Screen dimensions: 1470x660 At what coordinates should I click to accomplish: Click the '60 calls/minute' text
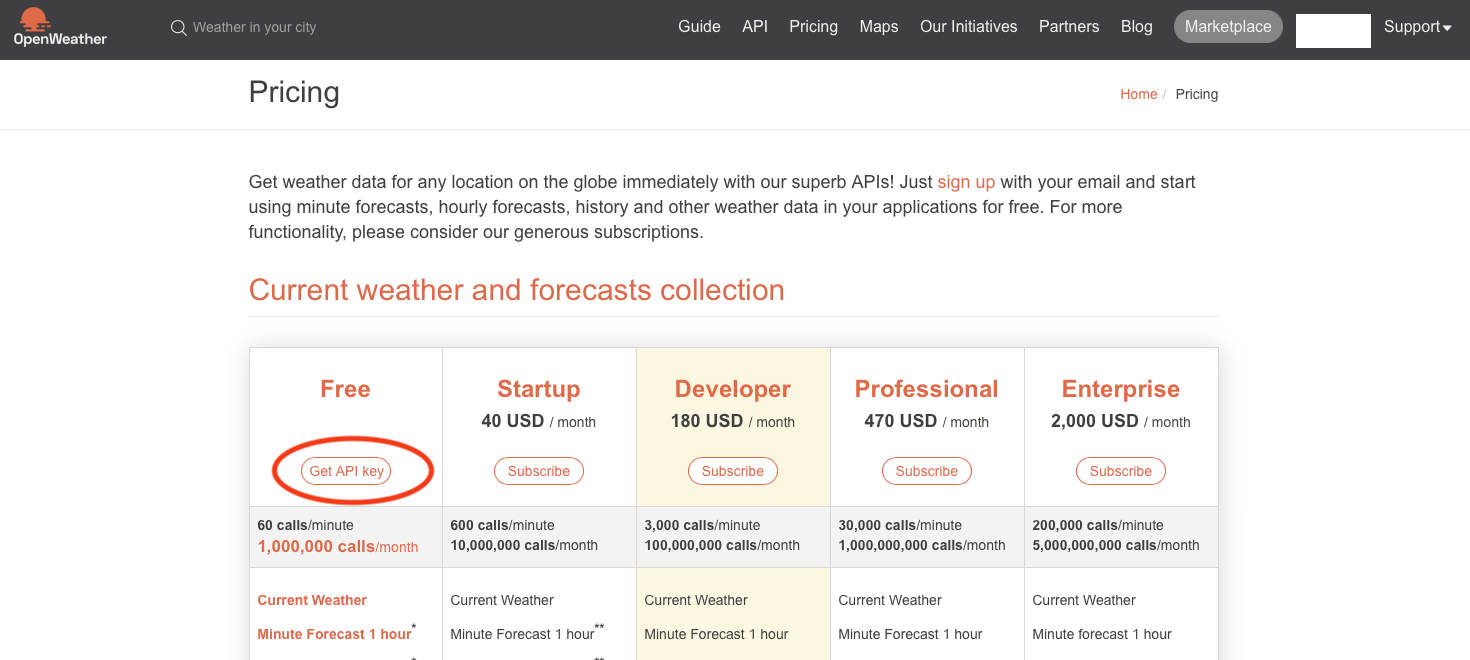pos(305,525)
